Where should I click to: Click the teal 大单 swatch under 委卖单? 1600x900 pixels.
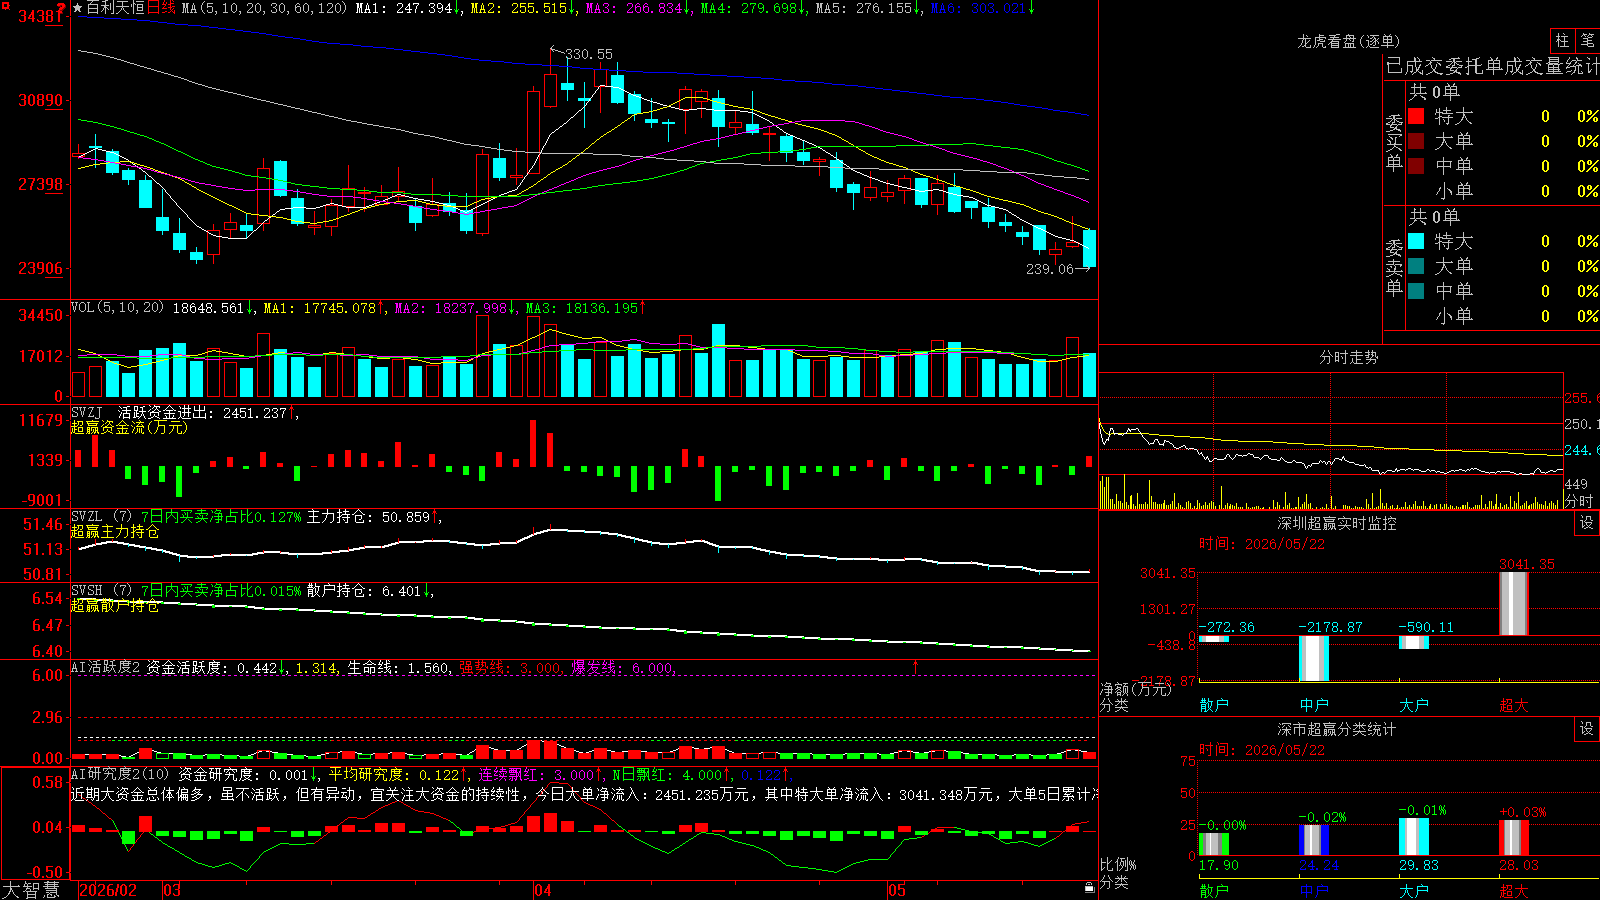pos(1416,266)
